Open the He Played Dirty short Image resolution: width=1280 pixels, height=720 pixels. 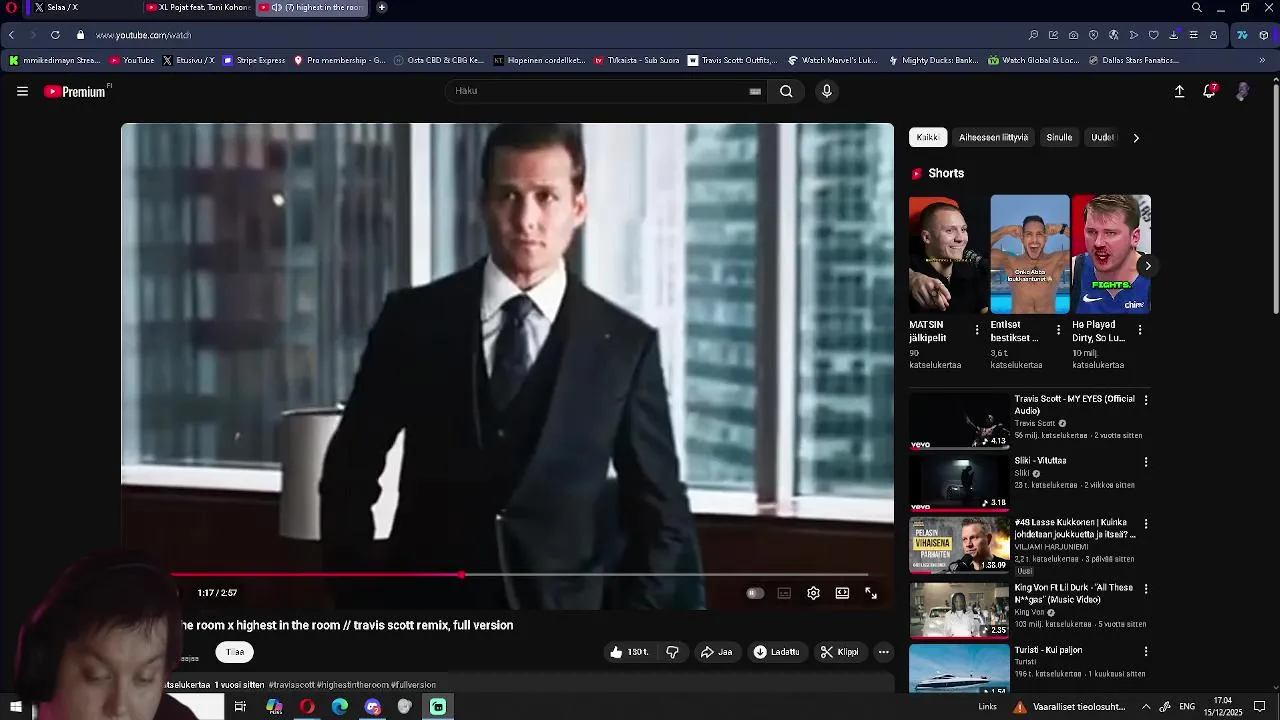tap(1111, 254)
